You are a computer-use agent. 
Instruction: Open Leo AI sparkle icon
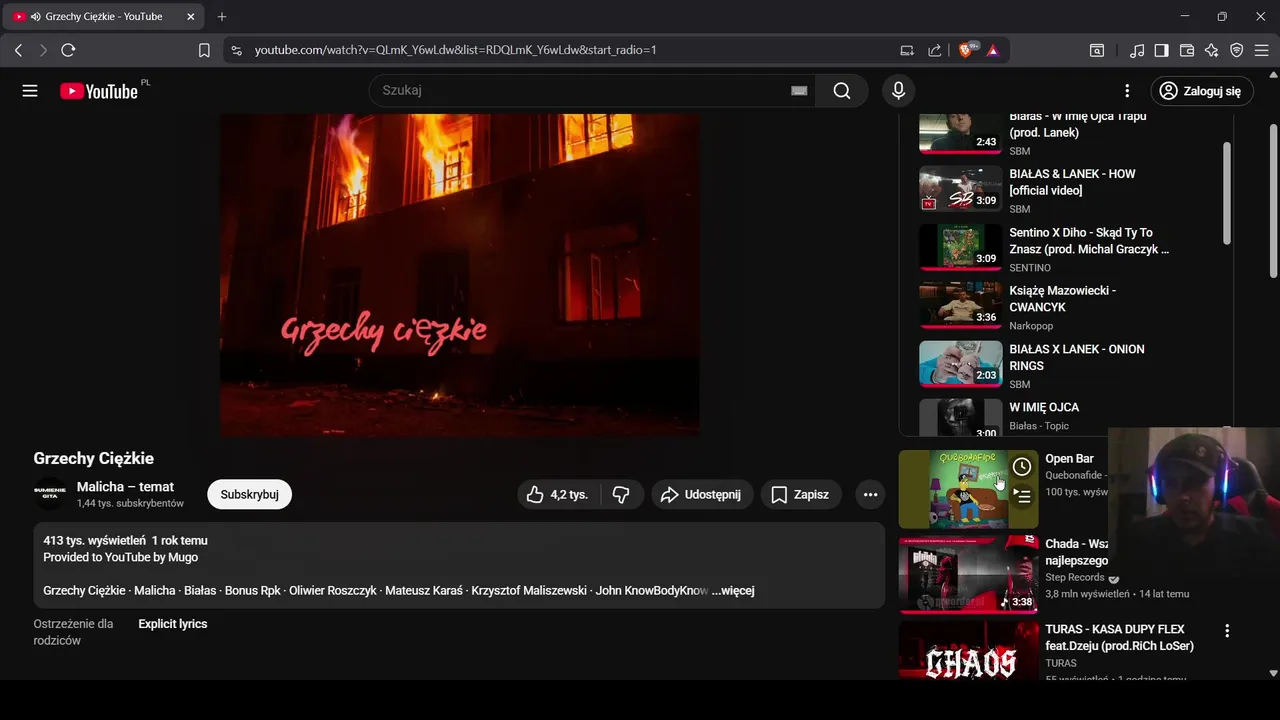click(x=1212, y=50)
